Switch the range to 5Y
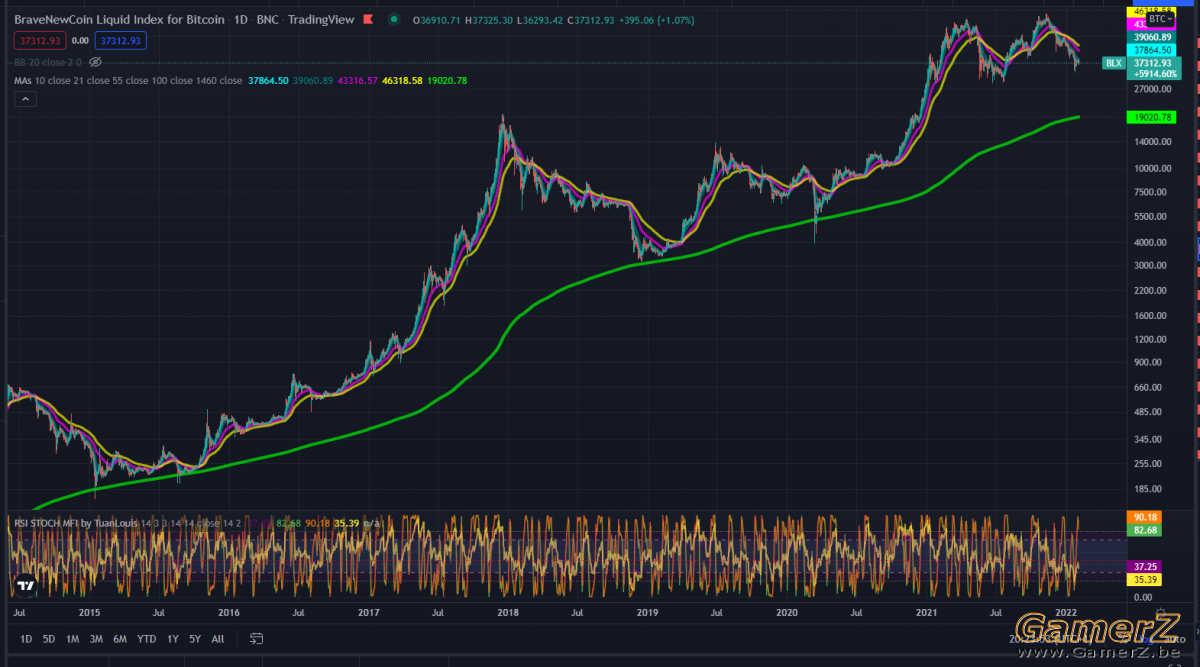The image size is (1200, 667). pyautogui.click(x=195, y=638)
